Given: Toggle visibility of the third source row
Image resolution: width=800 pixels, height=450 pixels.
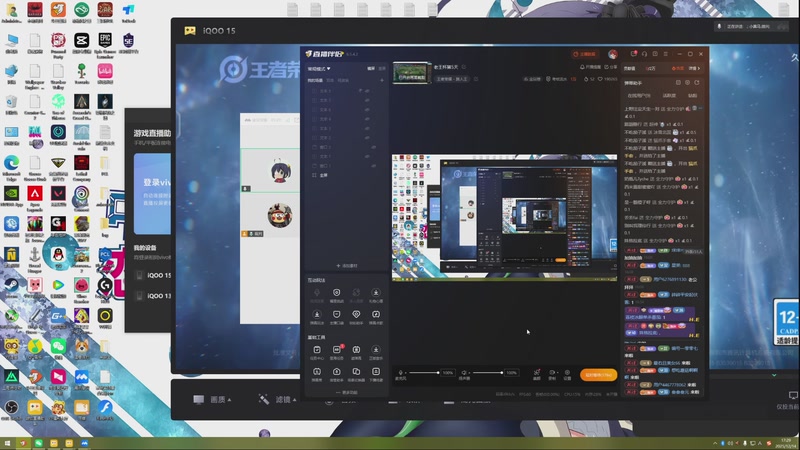Looking at the screenshot, I should (x=366, y=110).
